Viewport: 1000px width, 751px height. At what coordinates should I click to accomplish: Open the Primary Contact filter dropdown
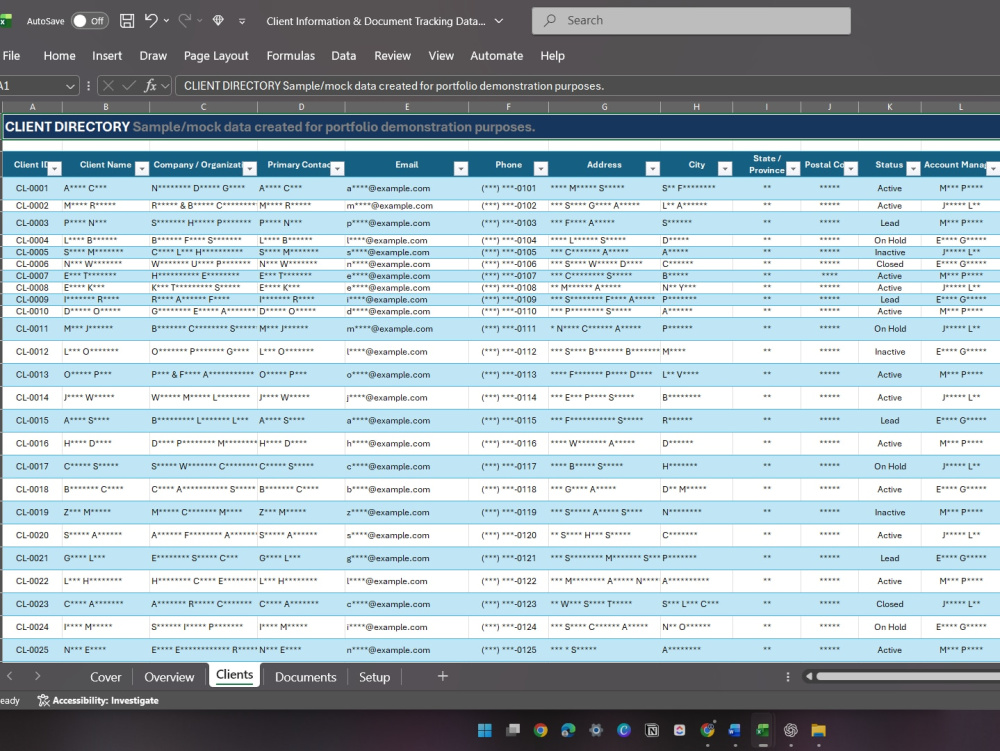(x=337, y=168)
